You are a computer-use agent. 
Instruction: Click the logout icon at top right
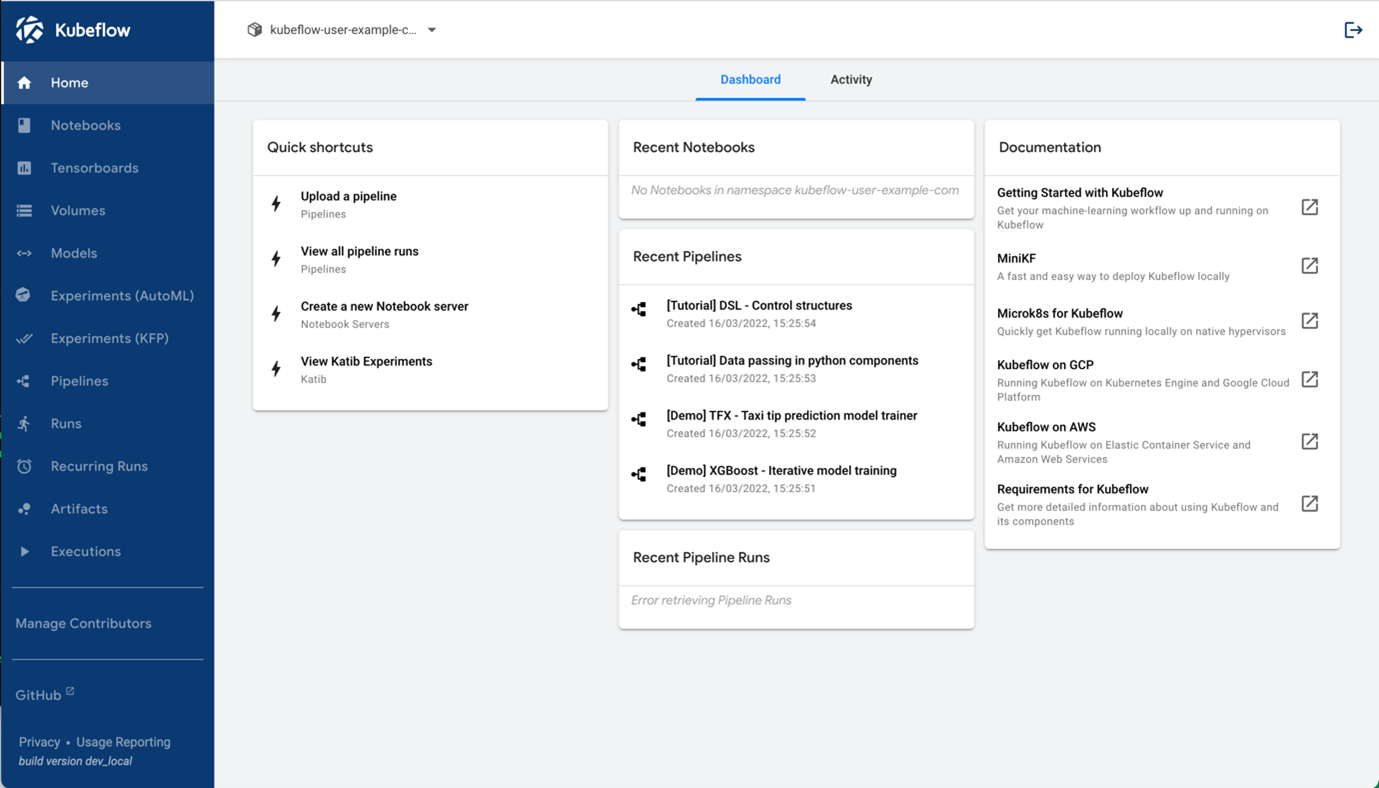coord(1353,29)
